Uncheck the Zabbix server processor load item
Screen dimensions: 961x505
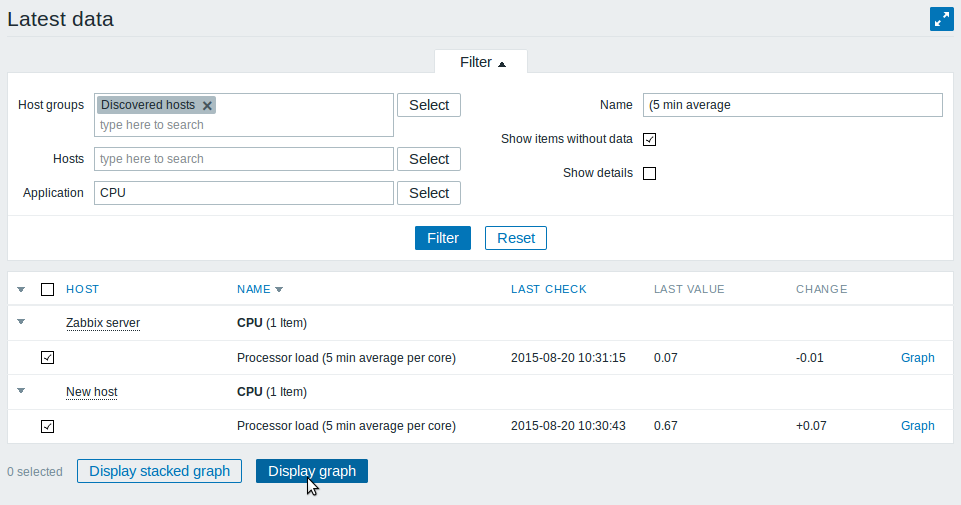[x=47, y=357]
